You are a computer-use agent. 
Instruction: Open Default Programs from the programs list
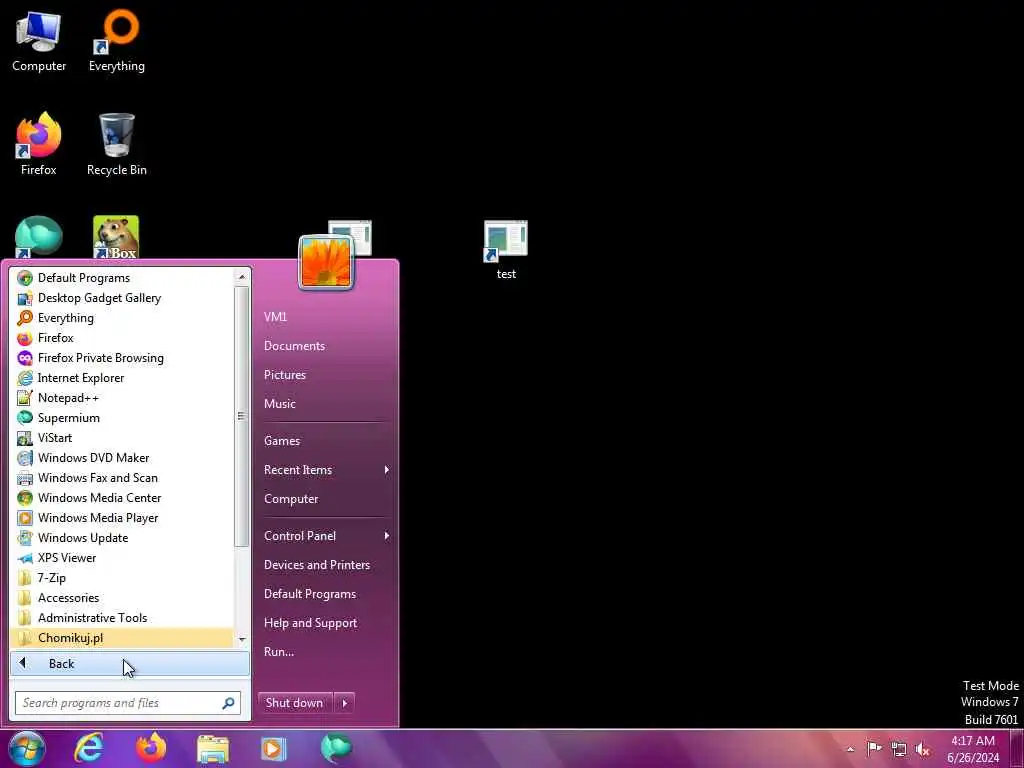click(122, 278)
